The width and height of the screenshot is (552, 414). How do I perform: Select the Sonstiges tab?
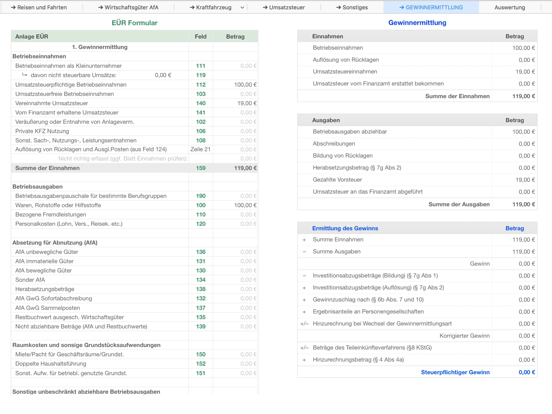(x=352, y=7)
